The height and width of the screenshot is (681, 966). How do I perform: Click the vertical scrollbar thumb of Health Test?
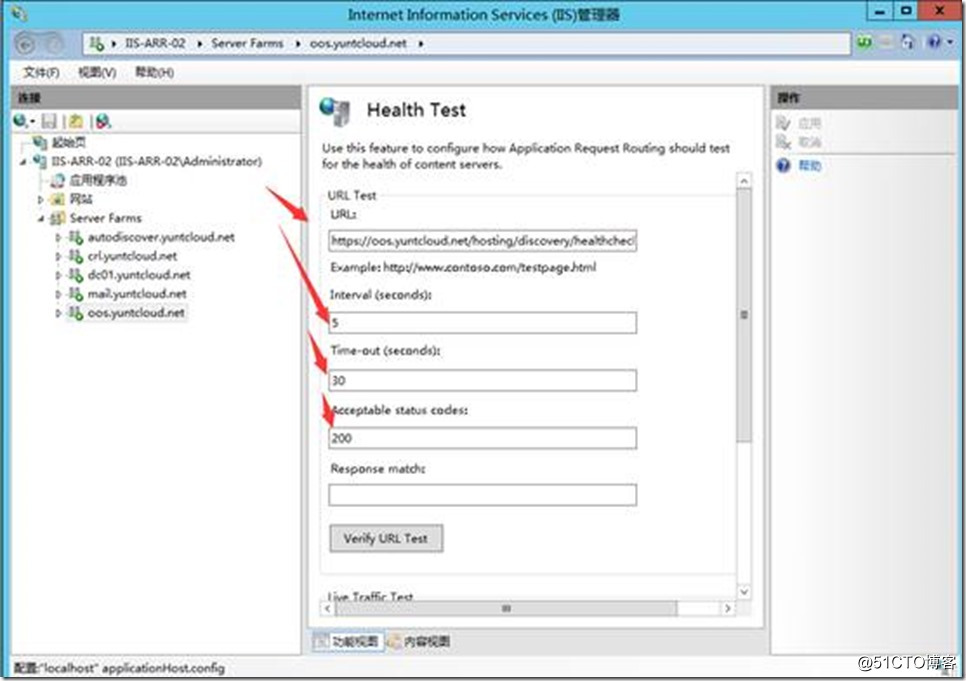tap(744, 315)
